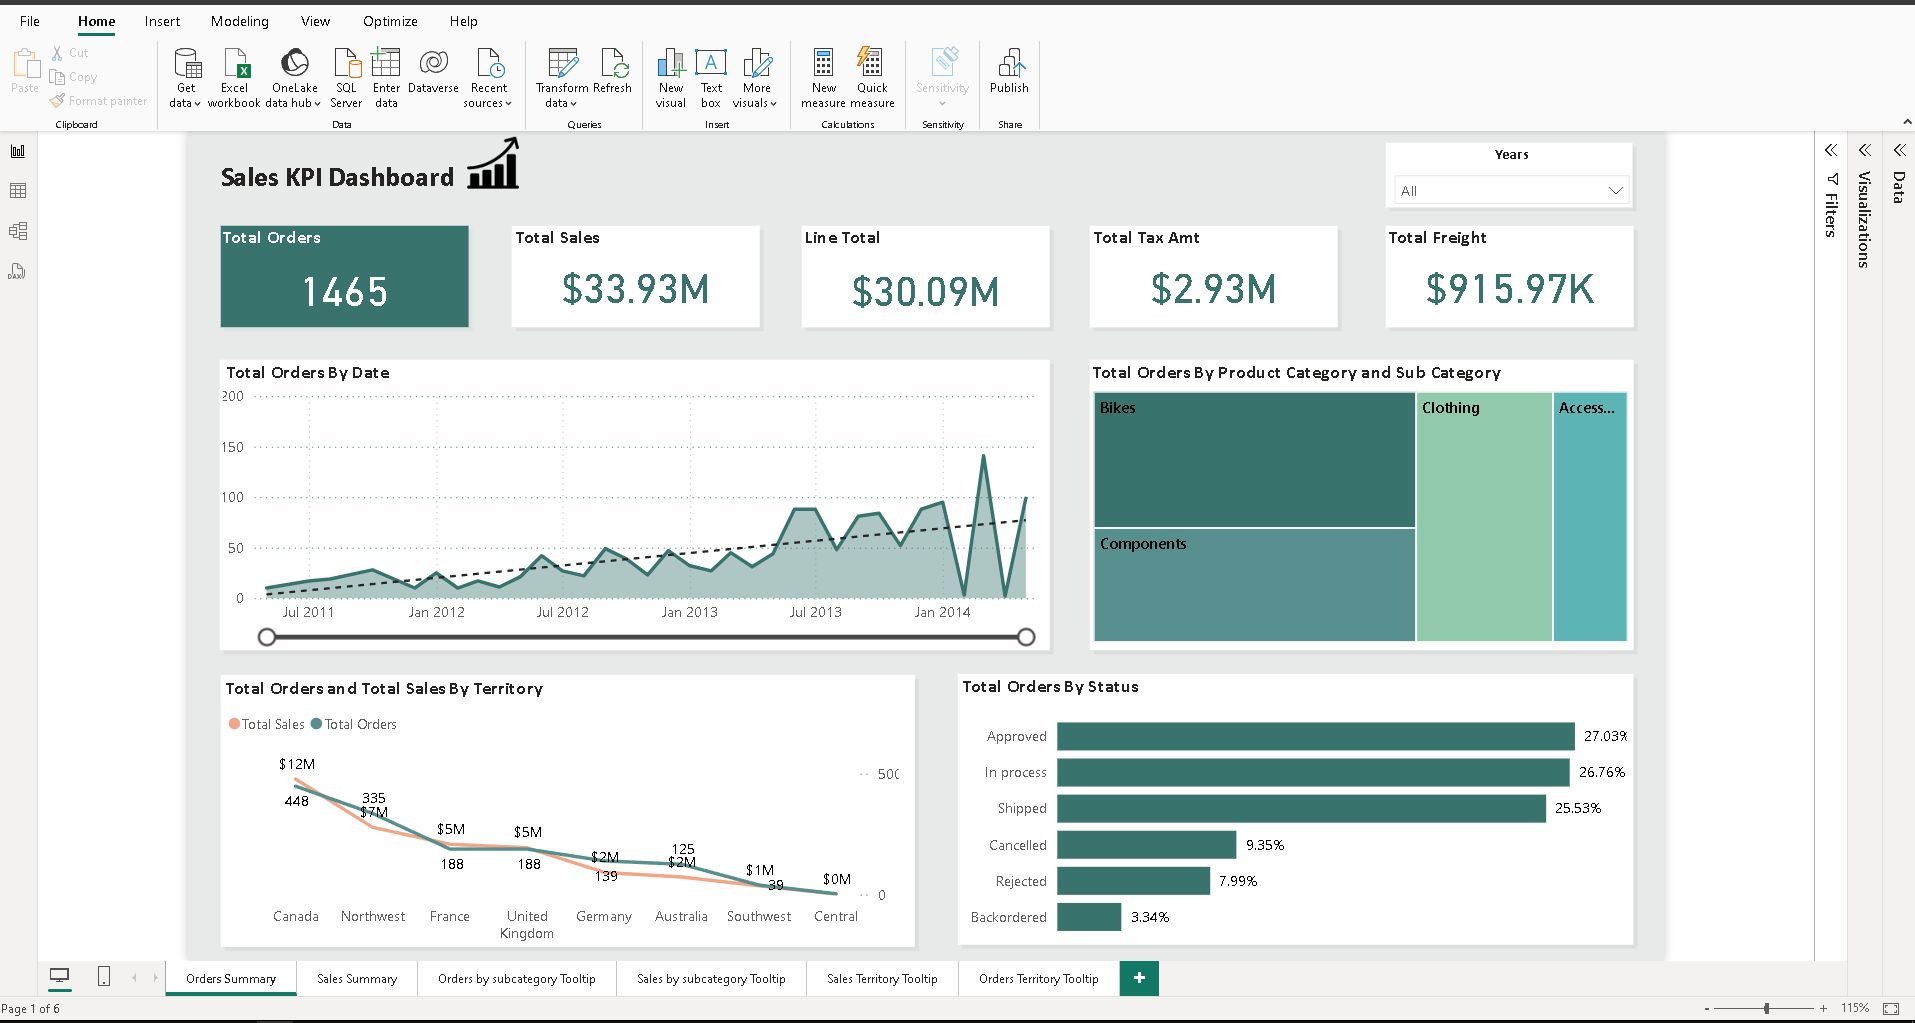Open the Table view from left sidebar
1915x1023 pixels.
point(18,191)
